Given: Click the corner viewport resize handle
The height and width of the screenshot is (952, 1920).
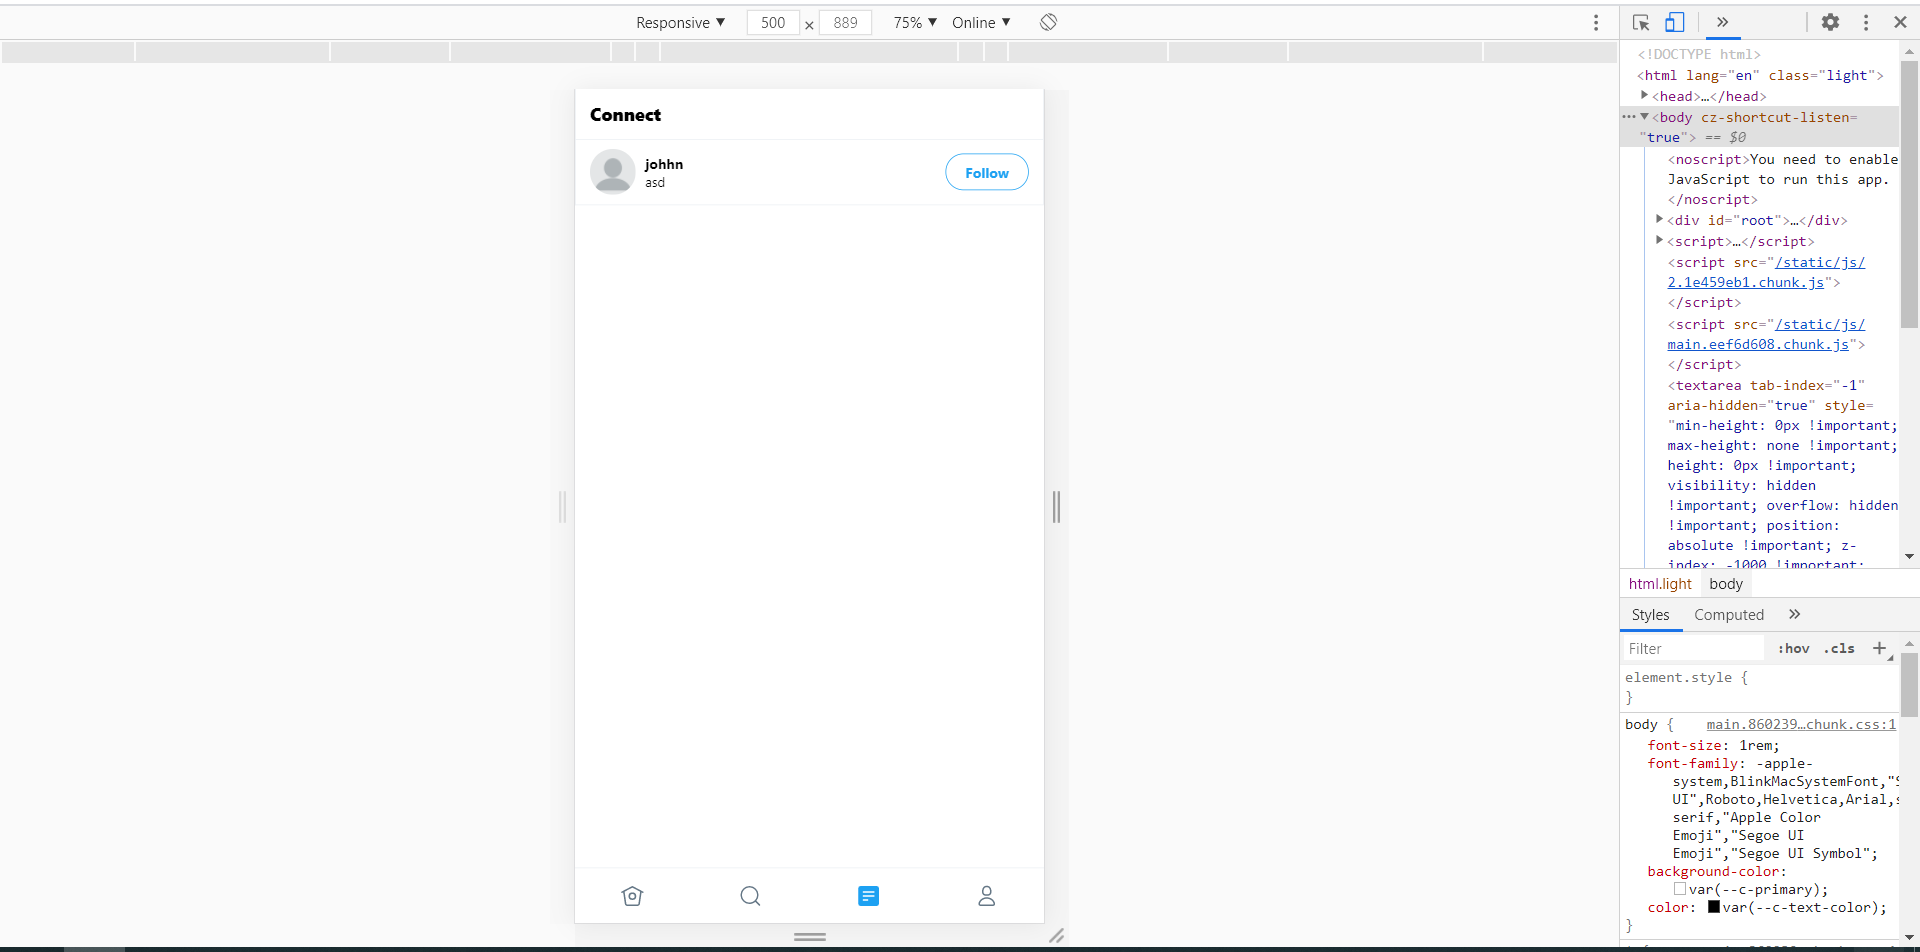Looking at the screenshot, I should 1056,936.
